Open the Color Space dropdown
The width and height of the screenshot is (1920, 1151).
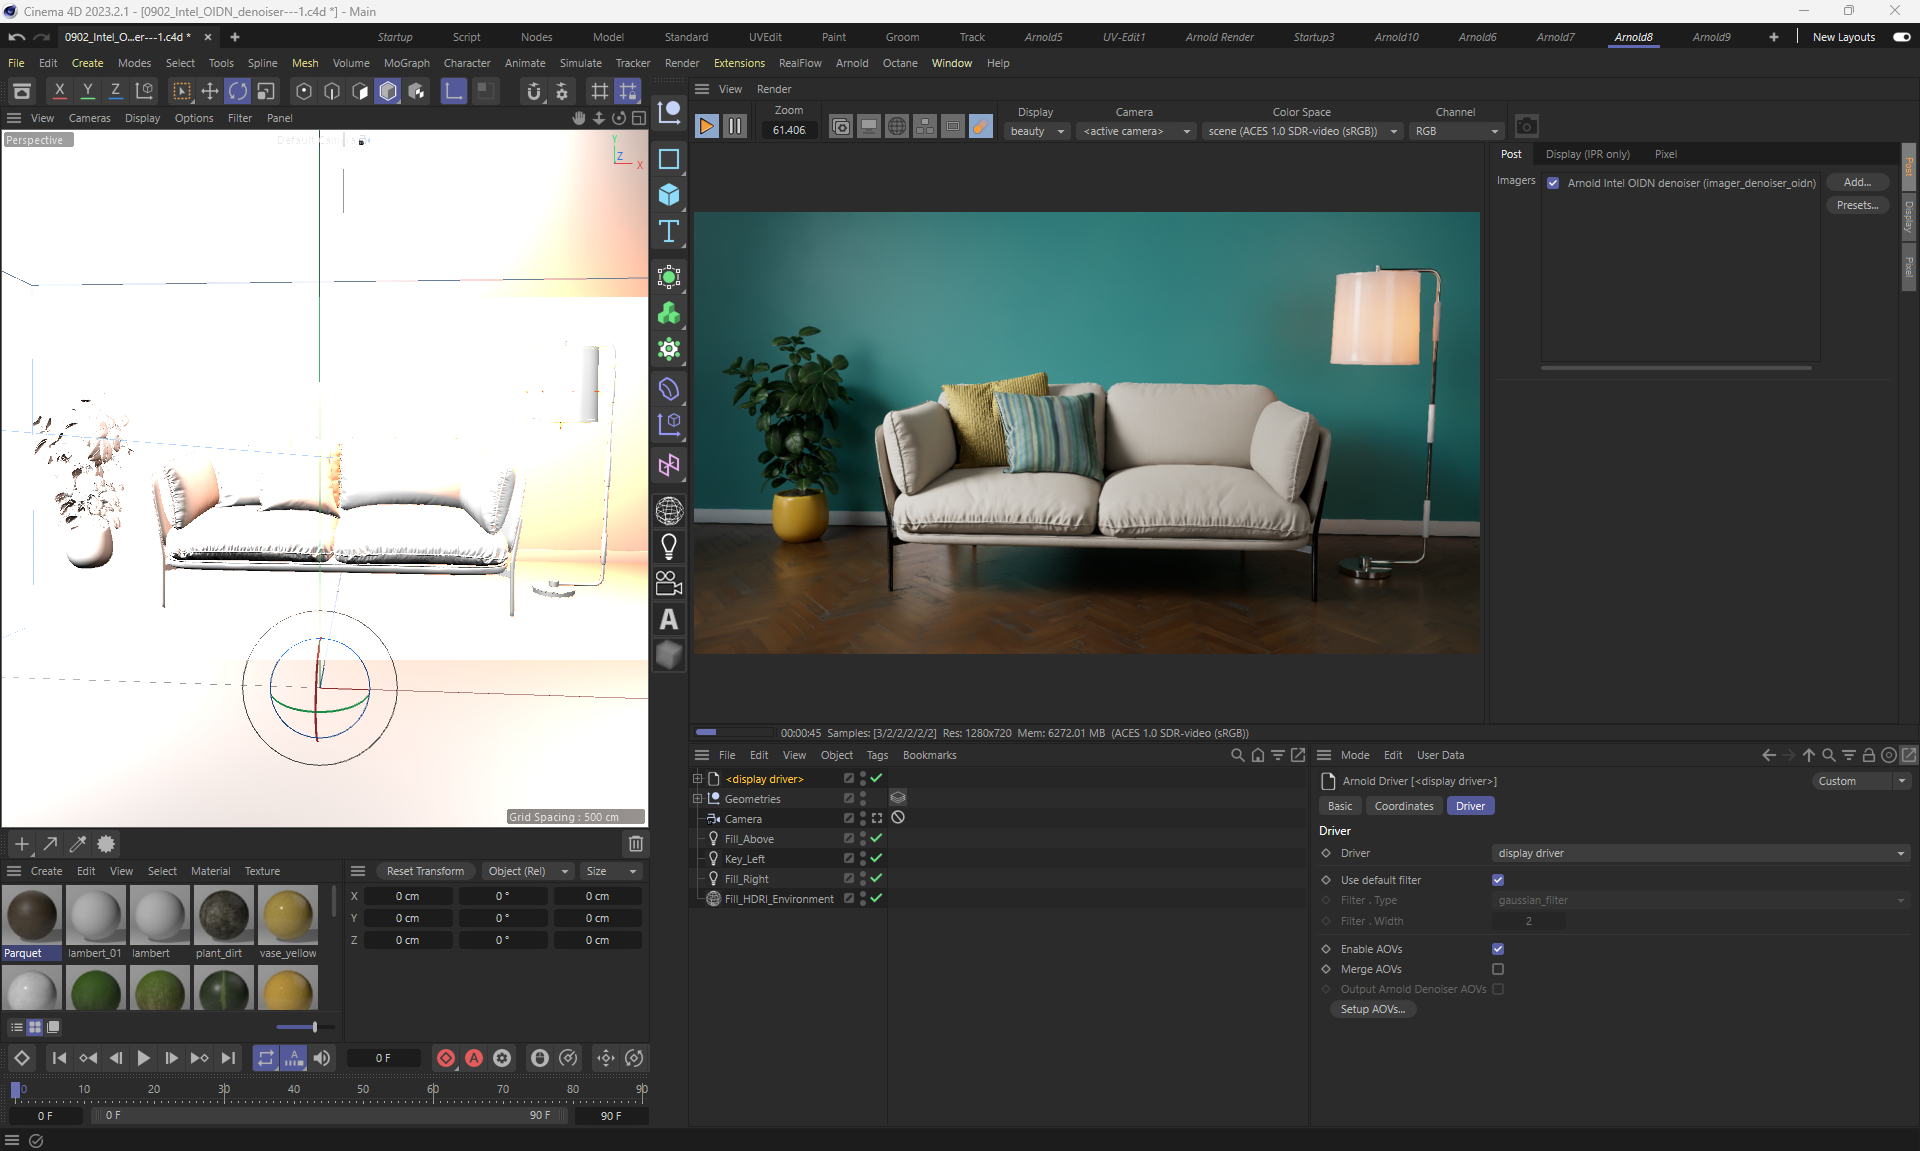coord(1301,131)
